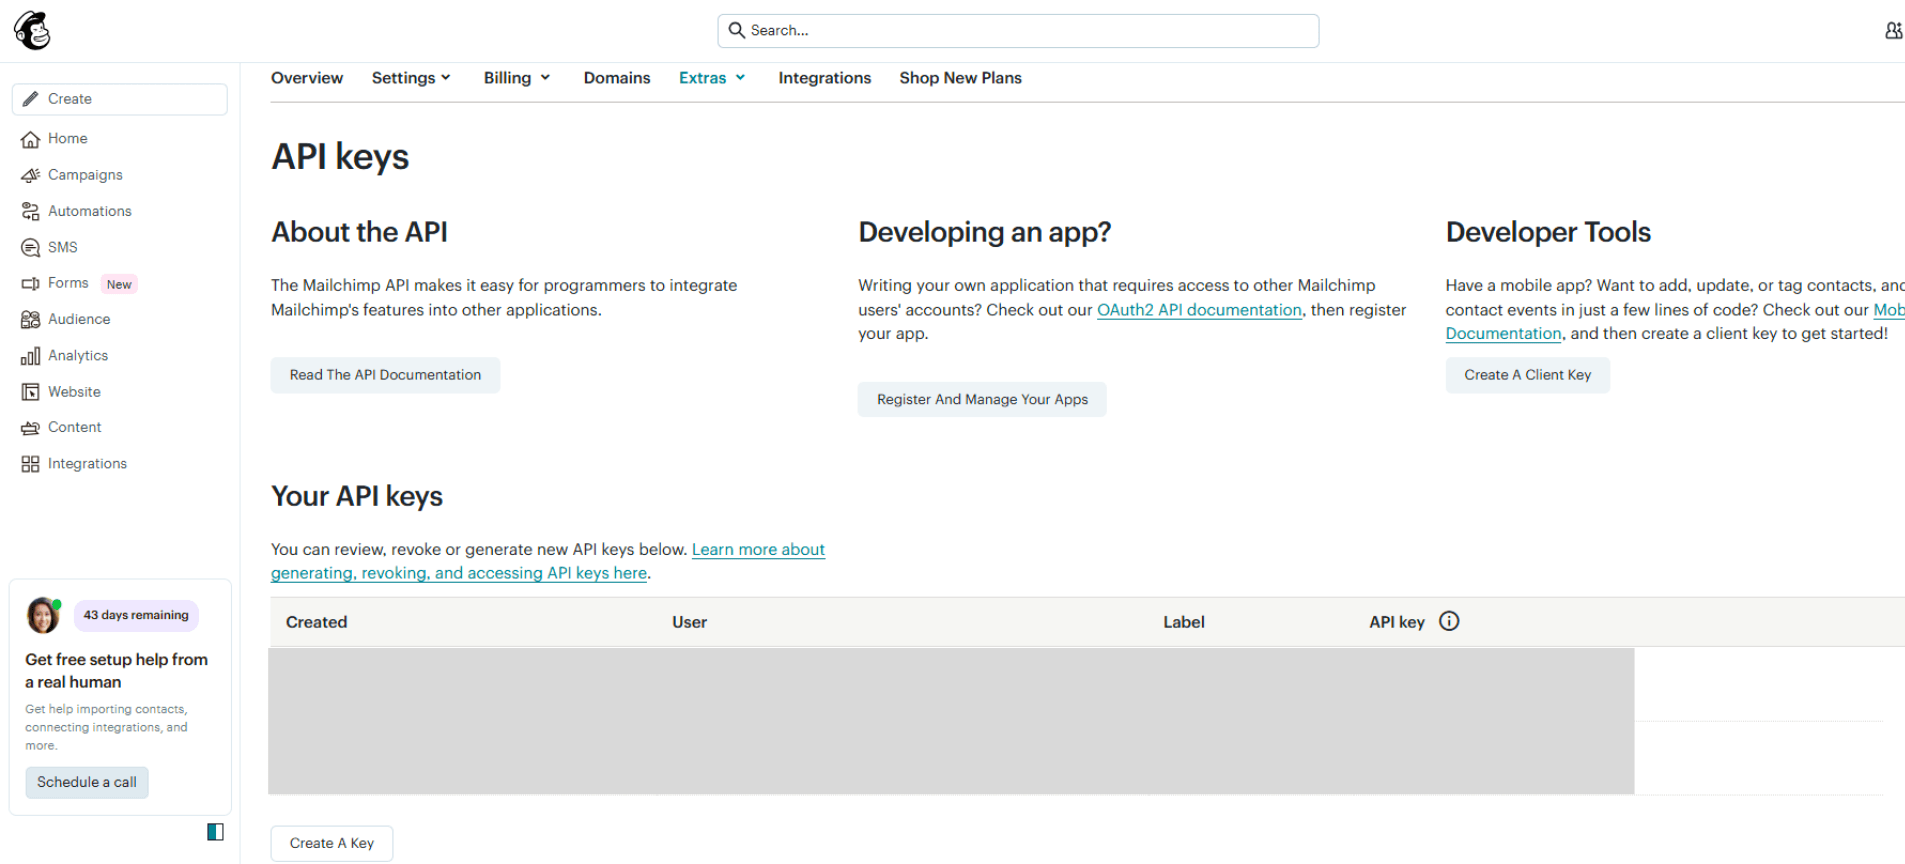Open the Documentation link under Developer Tools
This screenshot has width=1905, height=864.
(1503, 334)
